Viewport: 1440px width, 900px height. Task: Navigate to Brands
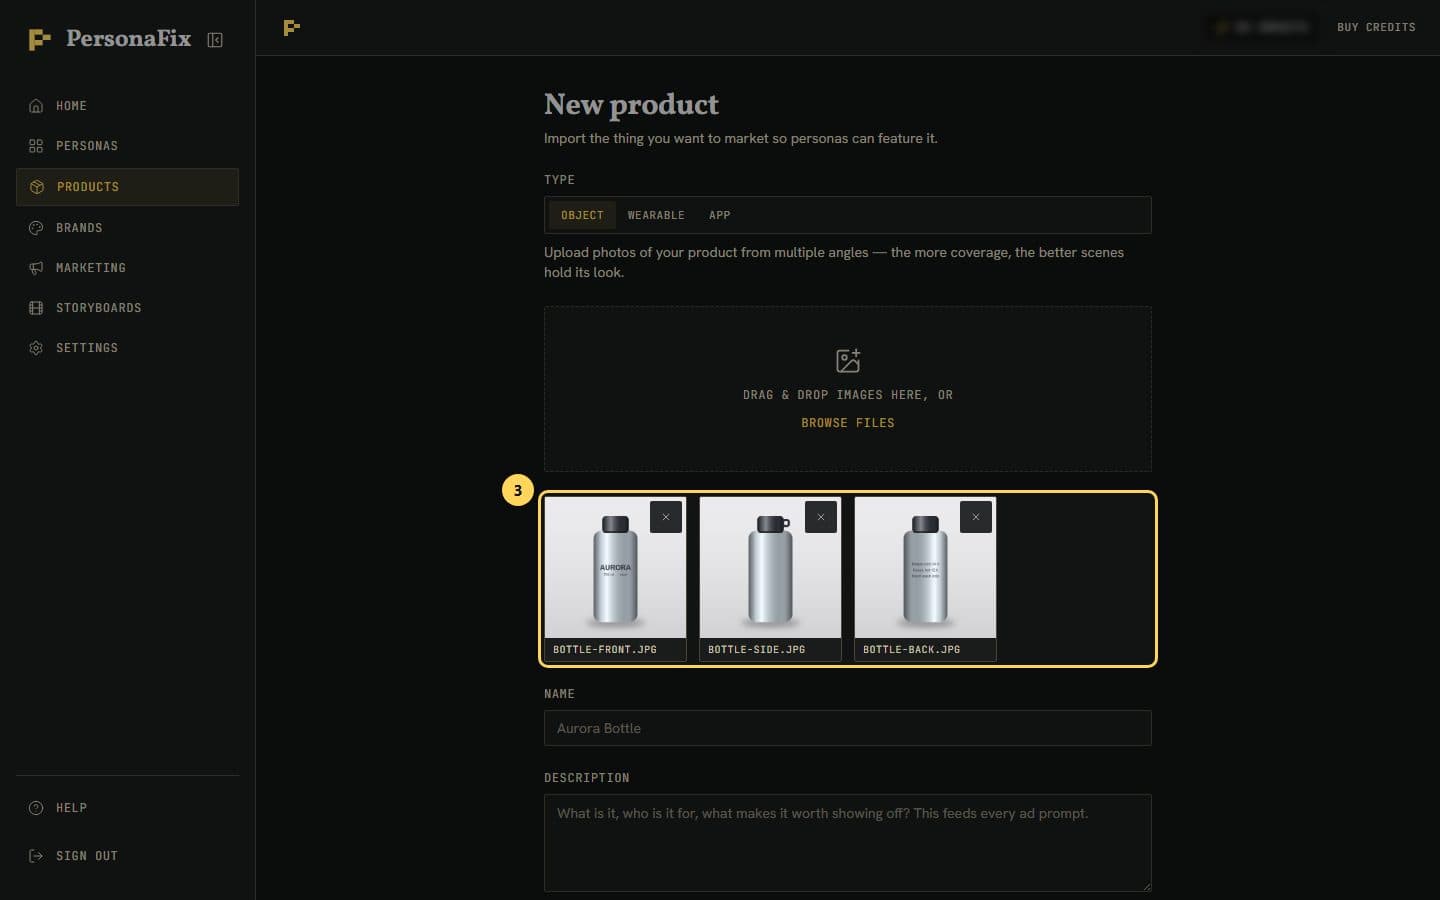127,228
